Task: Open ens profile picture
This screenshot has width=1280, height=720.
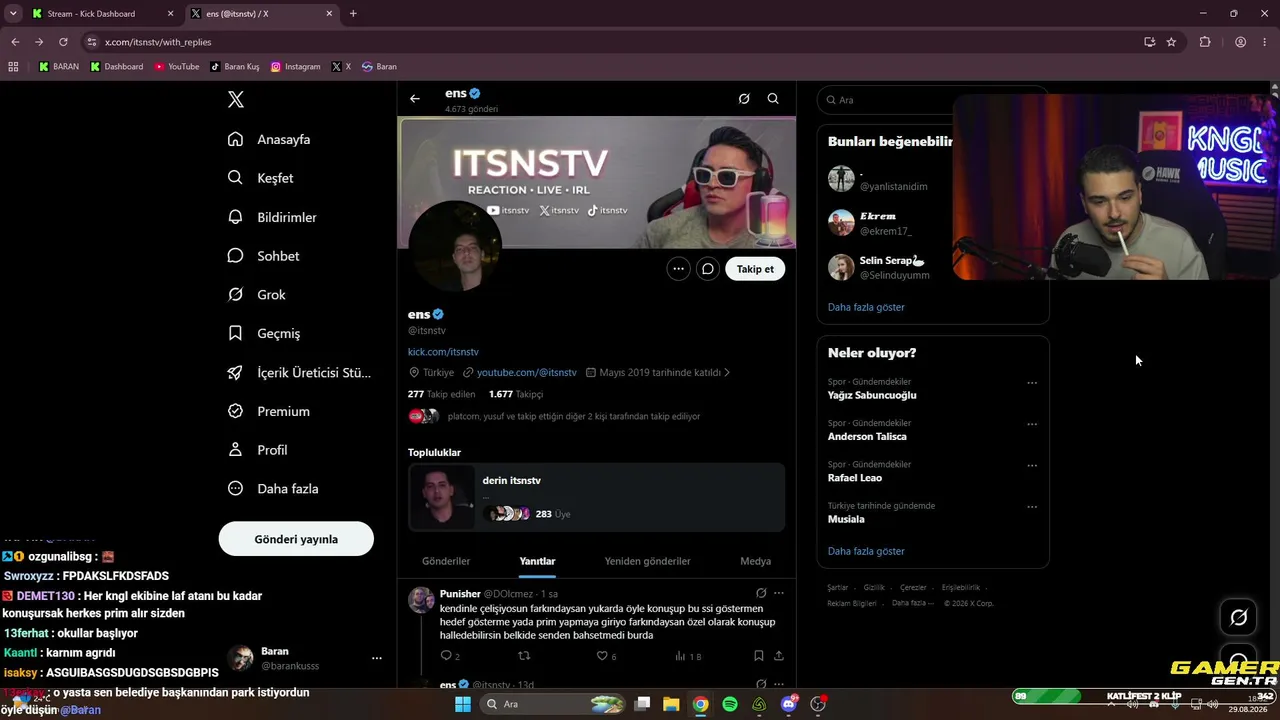Action: 455,247
